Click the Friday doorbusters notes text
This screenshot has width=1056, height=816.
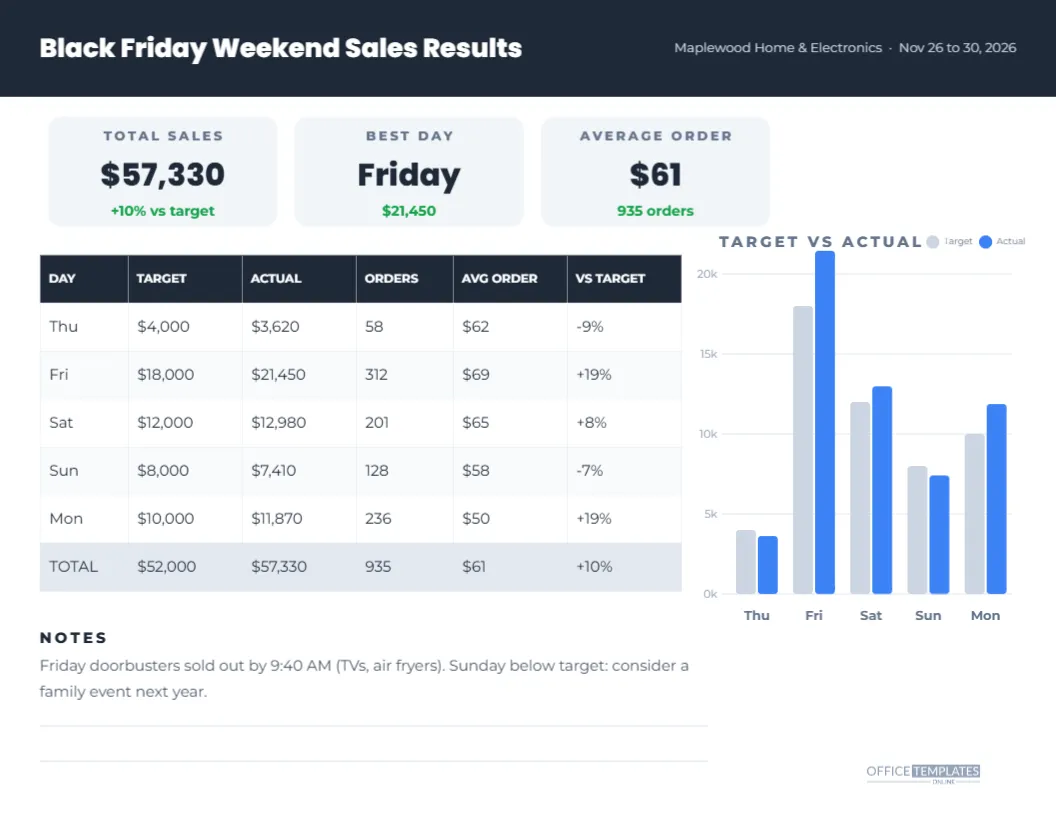tap(364, 679)
